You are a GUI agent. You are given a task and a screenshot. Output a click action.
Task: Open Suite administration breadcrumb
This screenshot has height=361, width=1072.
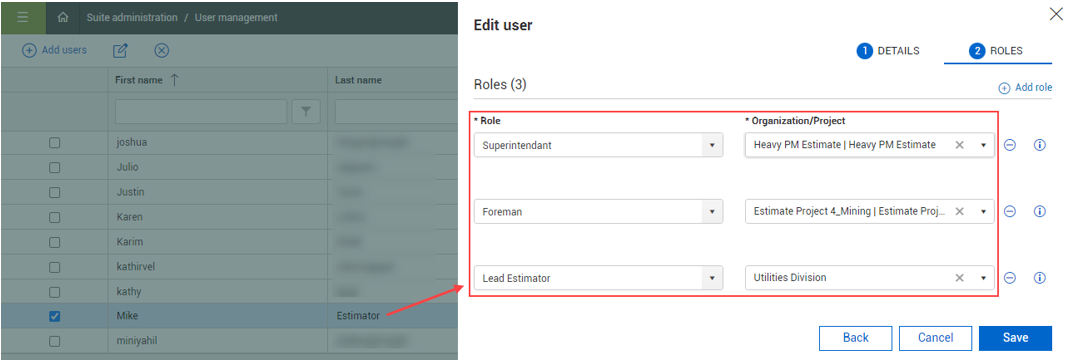[x=132, y=17]
